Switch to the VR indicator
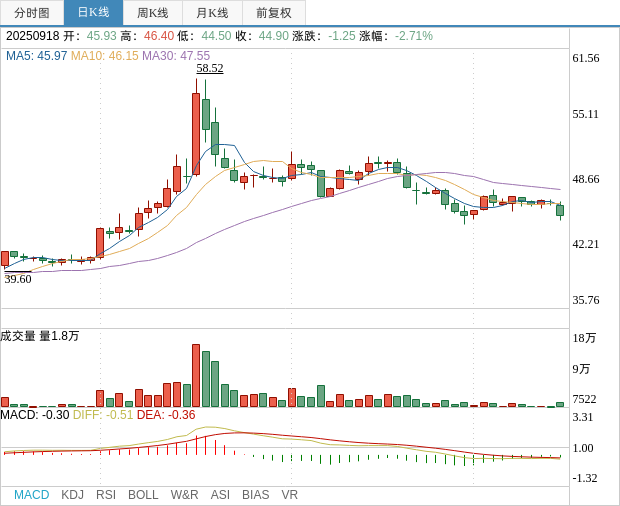Viewport: 620px width, 506px height. 289,495
